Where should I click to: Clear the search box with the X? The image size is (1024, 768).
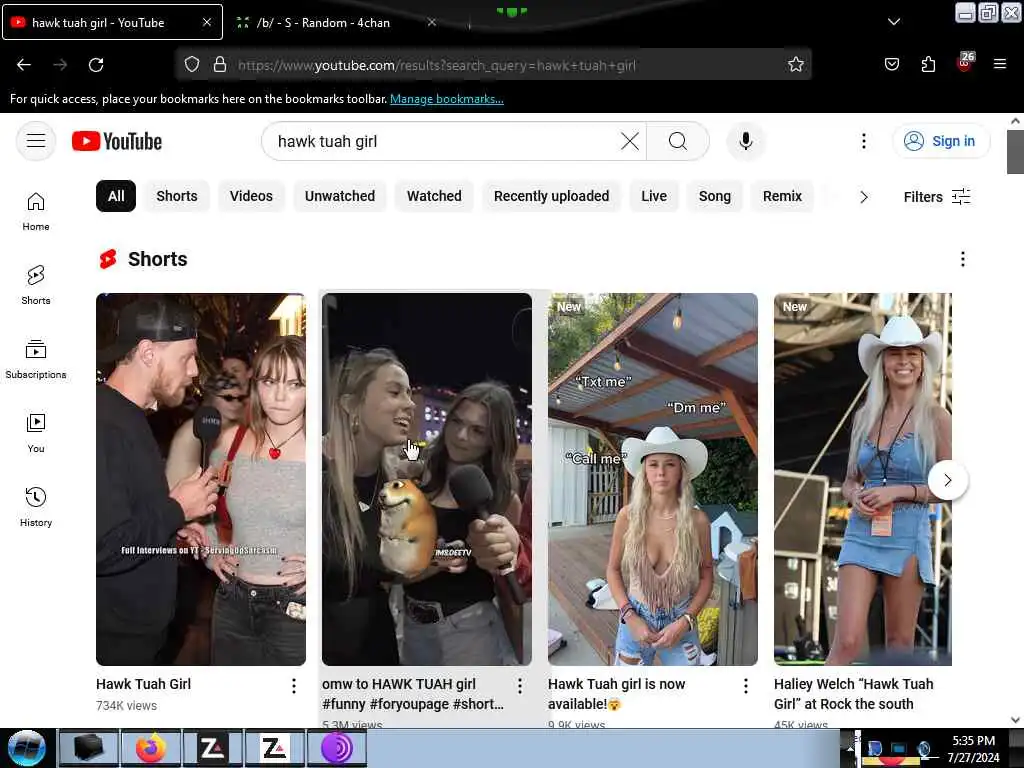click(x=630, y=141)
